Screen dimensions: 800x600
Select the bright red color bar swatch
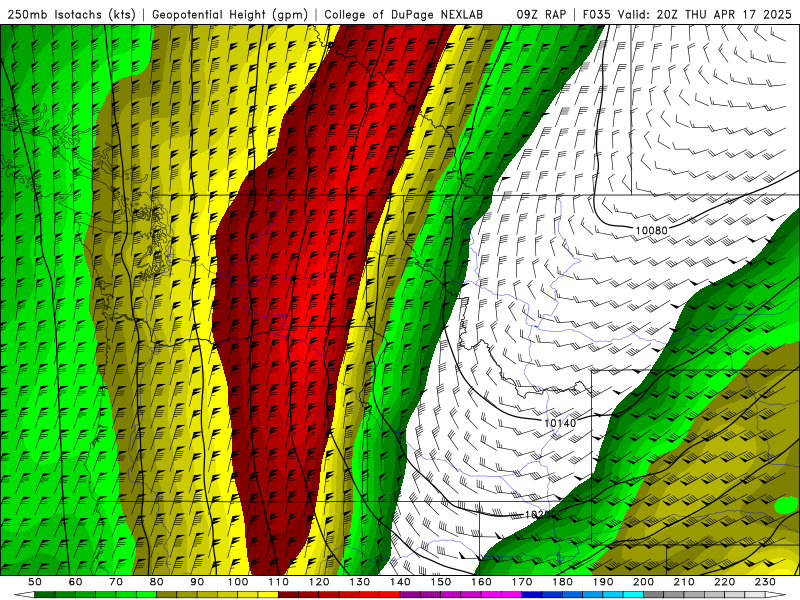pos(391,595)
